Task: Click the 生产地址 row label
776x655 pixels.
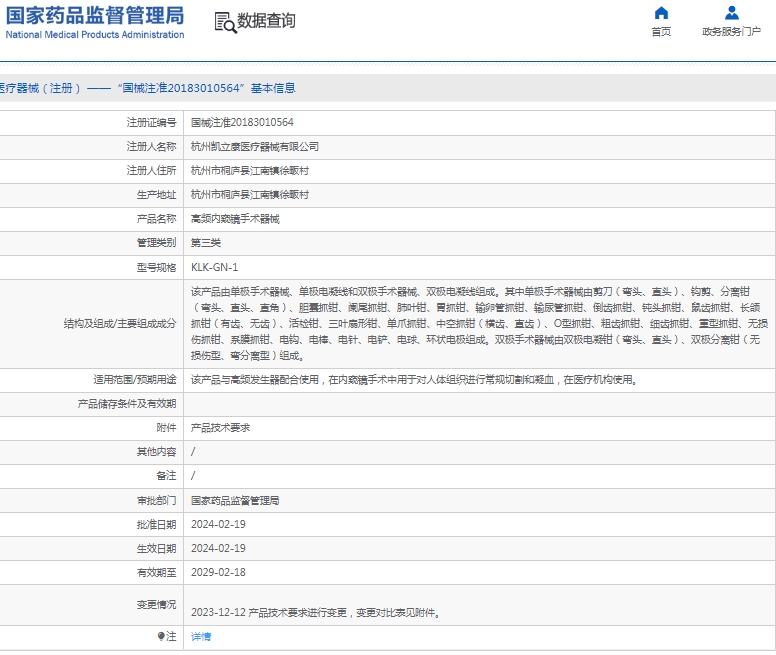Action: [156, 194]
